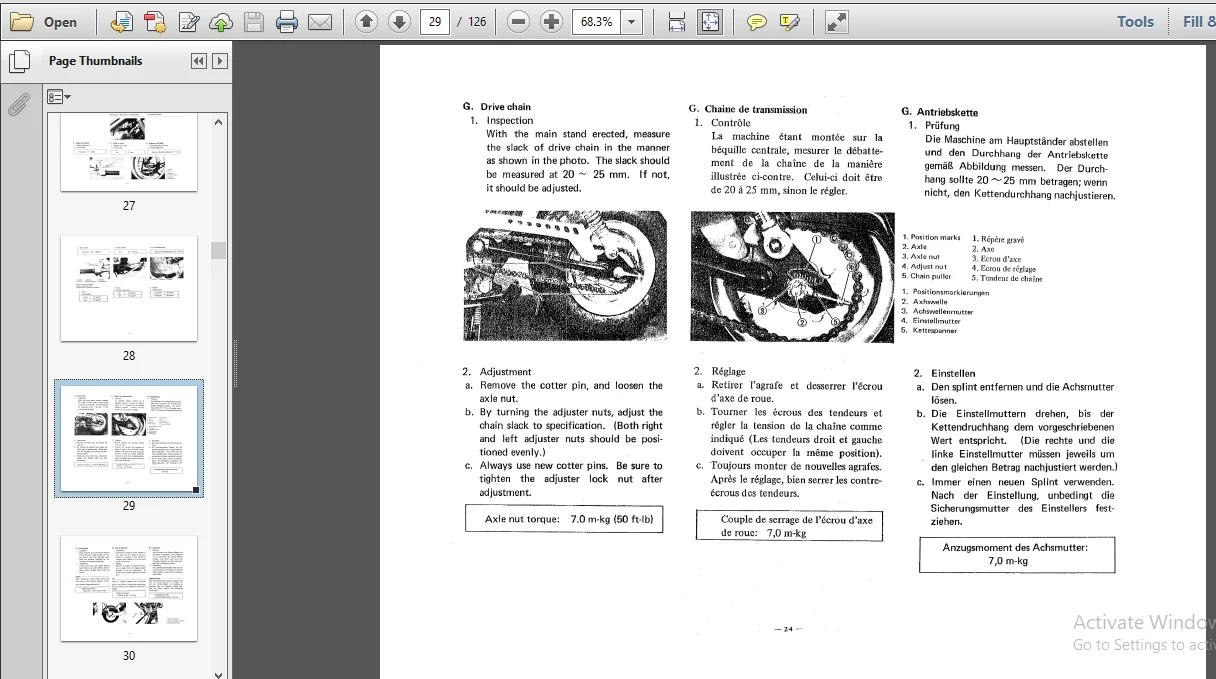Click the navigation pane splitter grip
Screen dimensions: 1216x679
click(x=236, y=363)
